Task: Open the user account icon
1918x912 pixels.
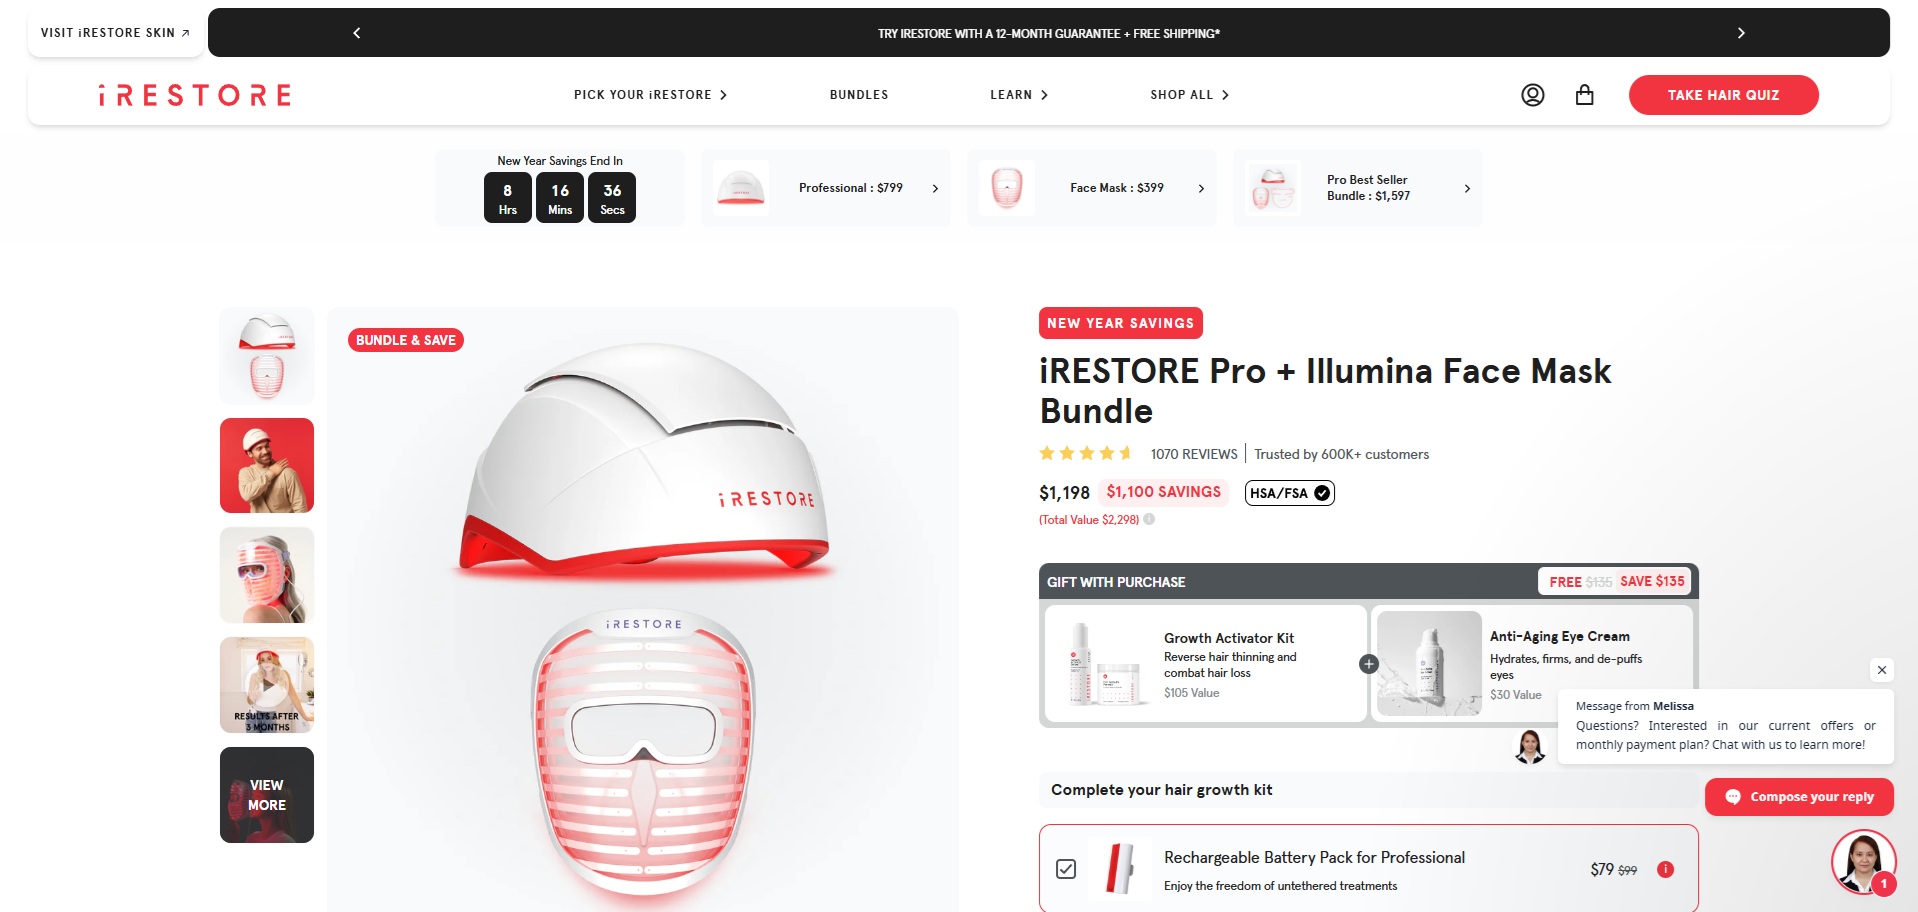Action: tap(1532, 95)
